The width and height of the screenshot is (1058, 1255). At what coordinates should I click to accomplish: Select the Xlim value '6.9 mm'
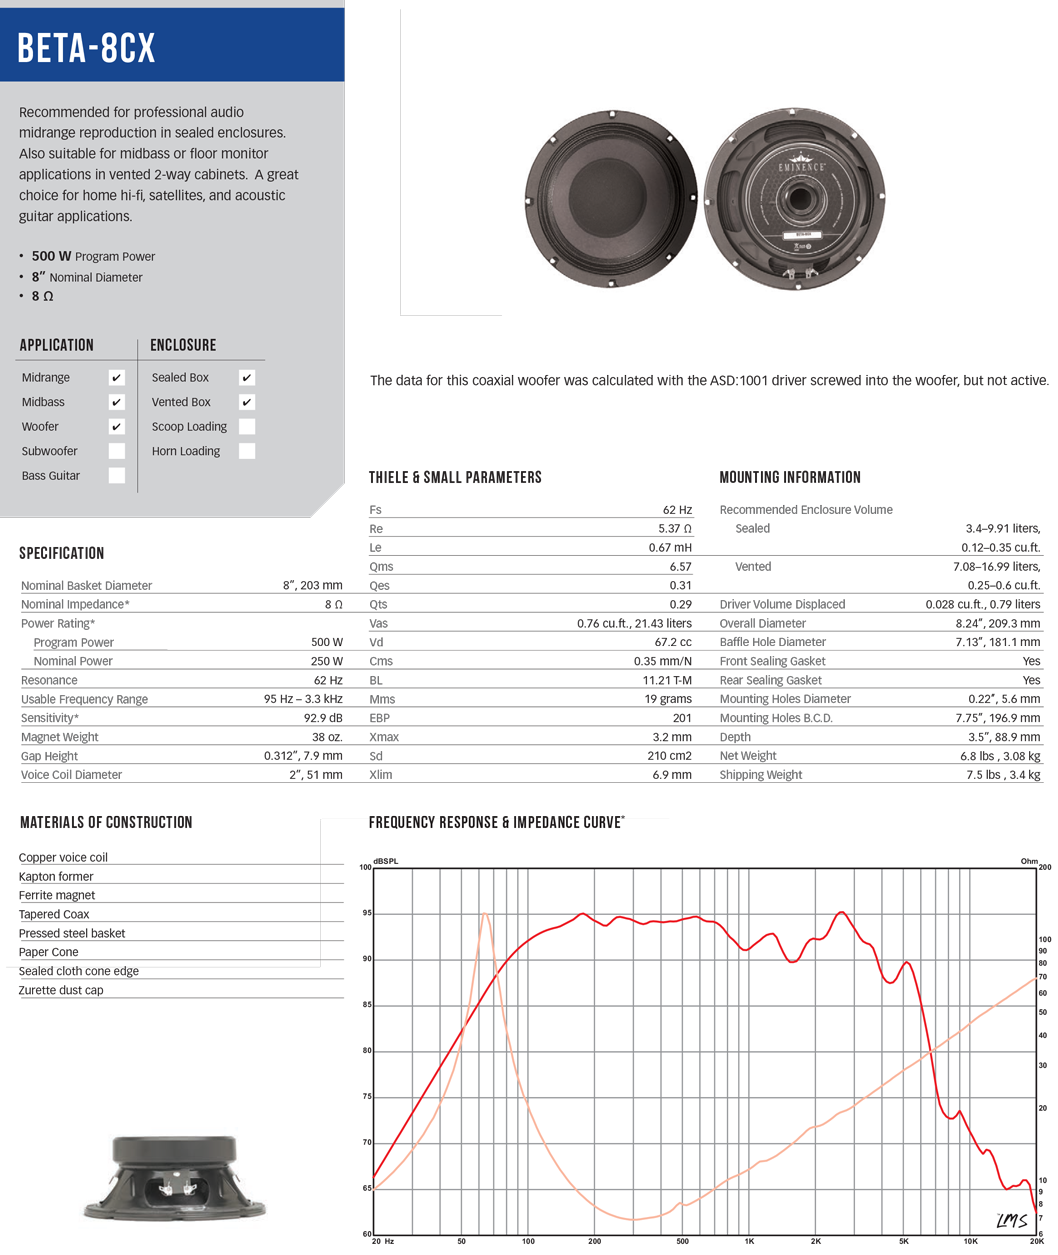click(674, 775)
